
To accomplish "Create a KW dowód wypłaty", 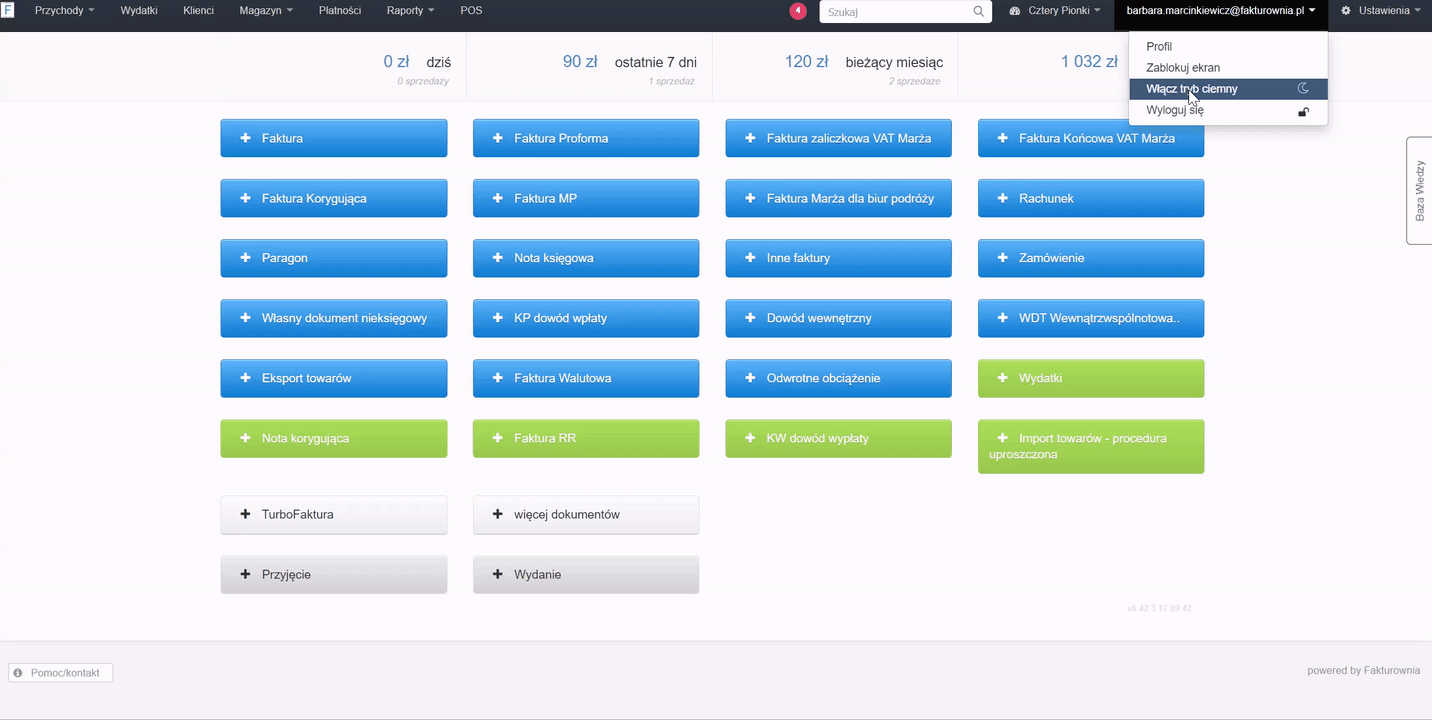I will 839,438.
